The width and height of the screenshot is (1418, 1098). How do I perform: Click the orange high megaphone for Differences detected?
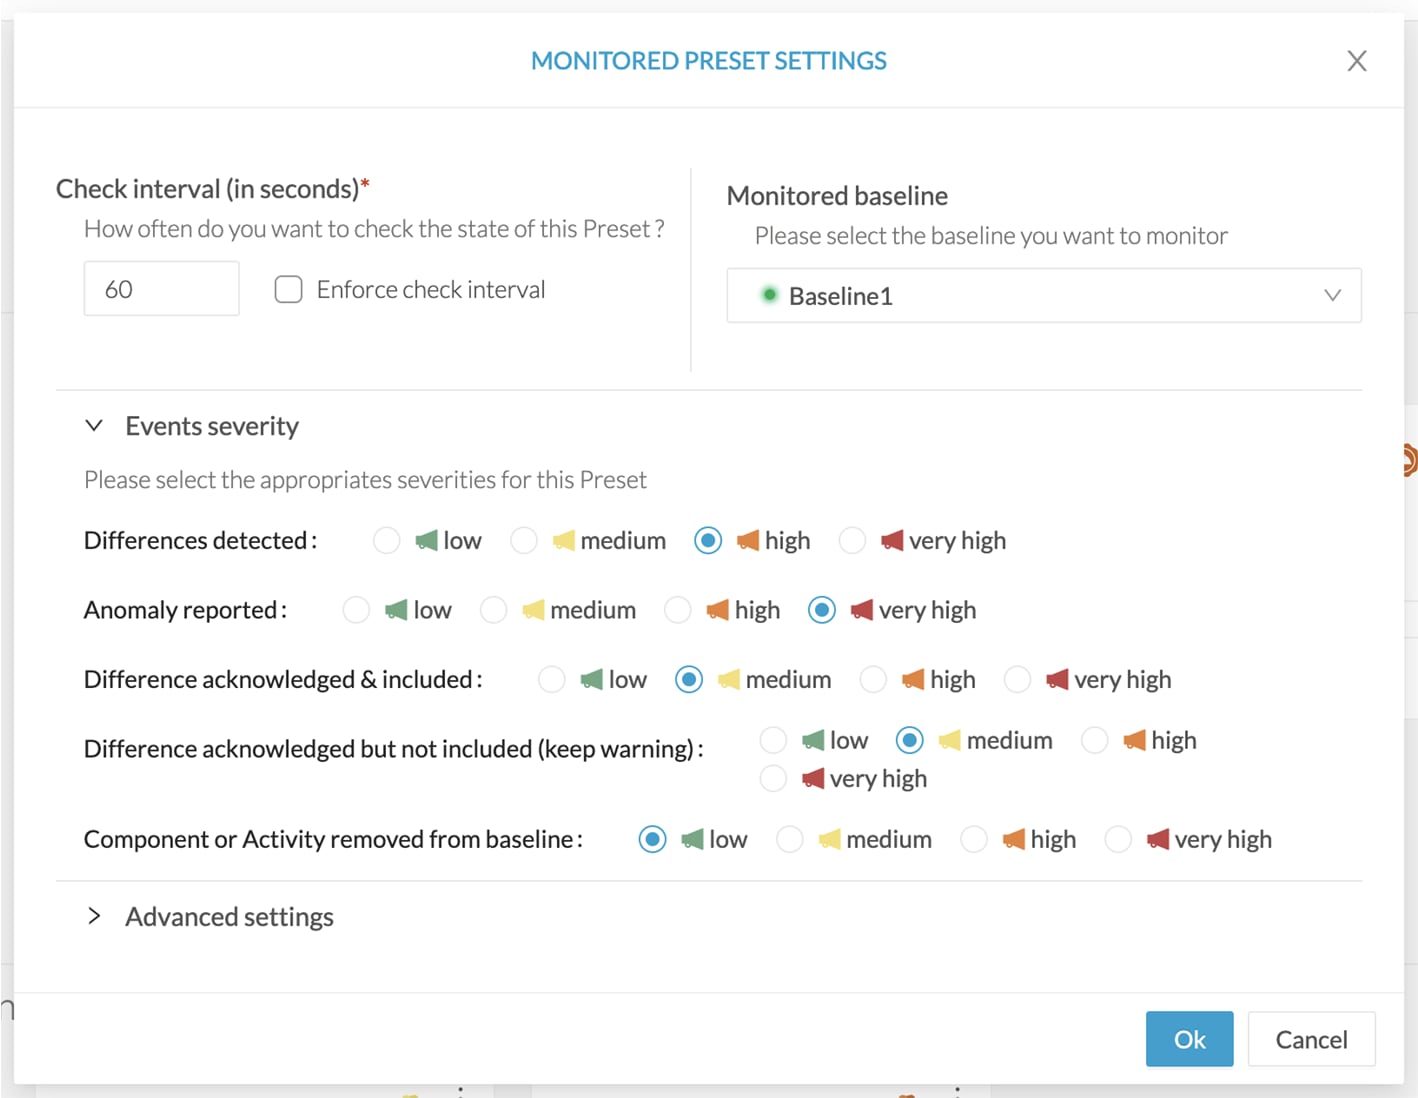(746, 540)
